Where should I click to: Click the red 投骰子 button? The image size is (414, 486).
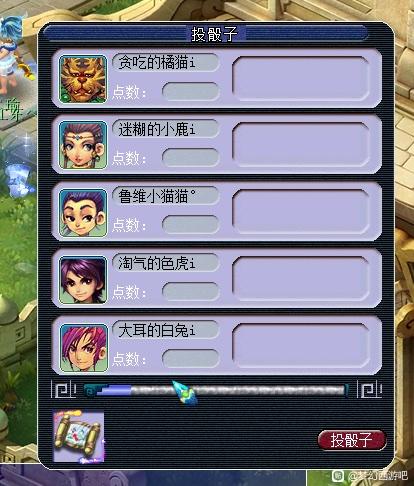pyautogui.click(x=352, y=440)
